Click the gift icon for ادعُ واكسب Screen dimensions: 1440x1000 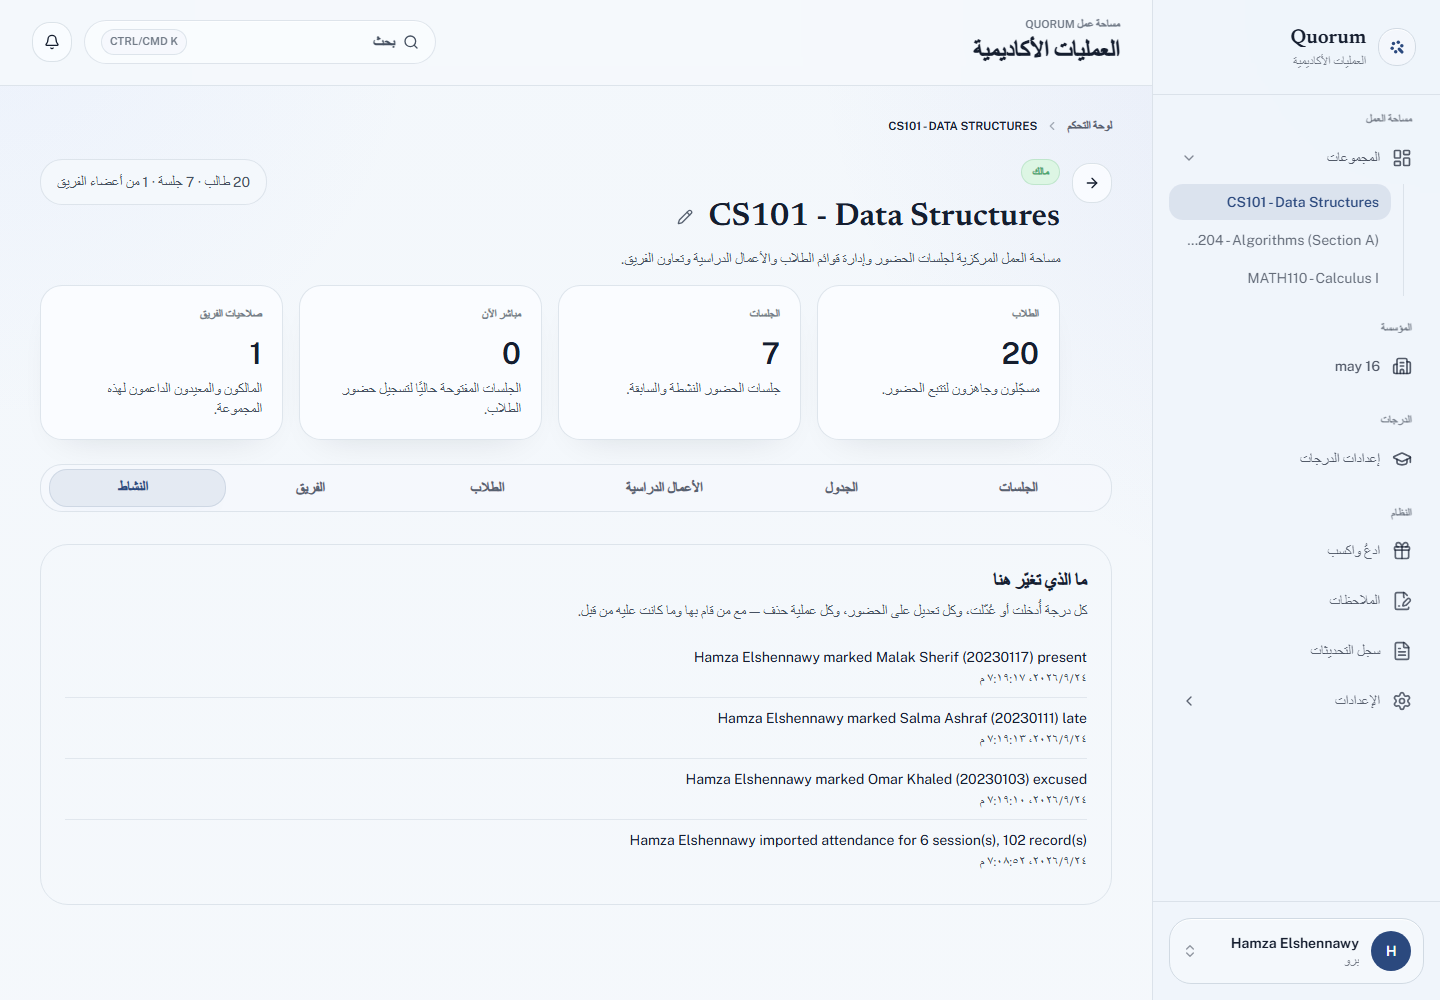[1402, 550]
